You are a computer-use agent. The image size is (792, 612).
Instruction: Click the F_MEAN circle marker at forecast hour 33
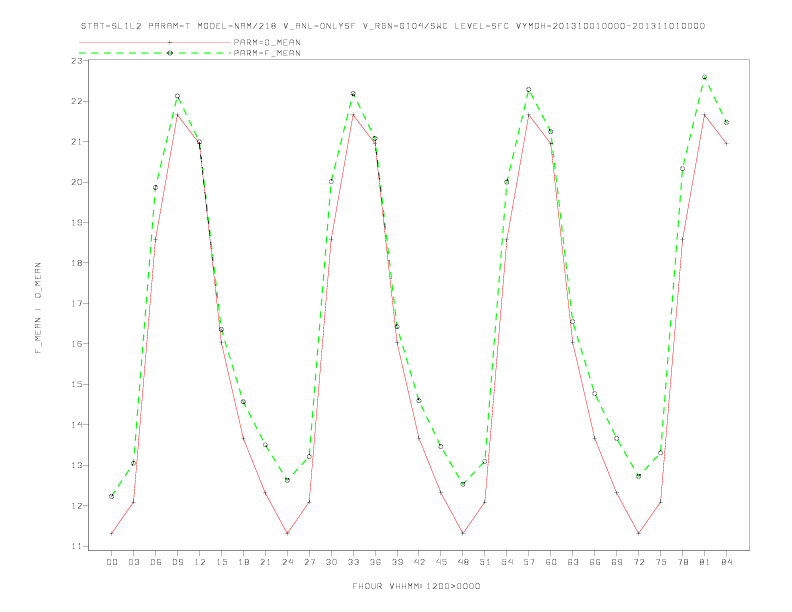click(x=353, y=93)
